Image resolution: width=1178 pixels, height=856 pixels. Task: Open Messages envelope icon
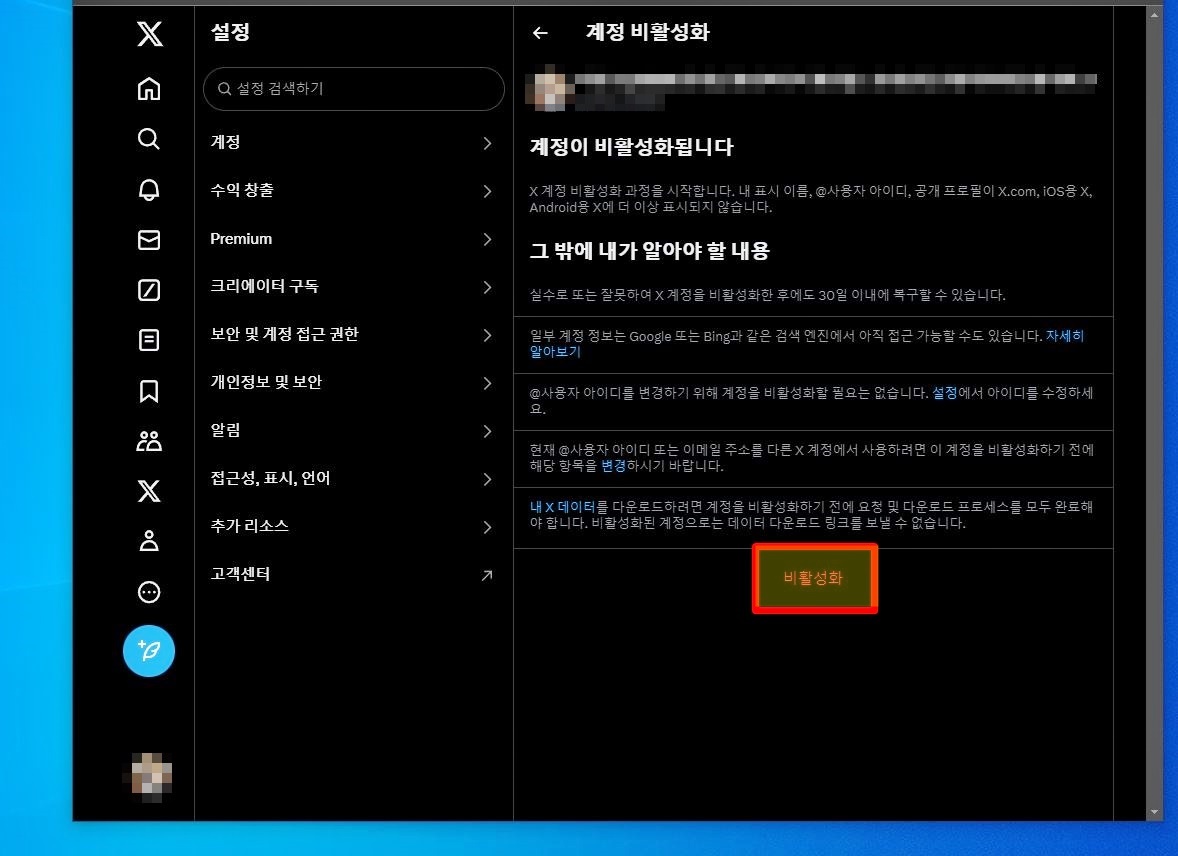(x=149, y=240)
